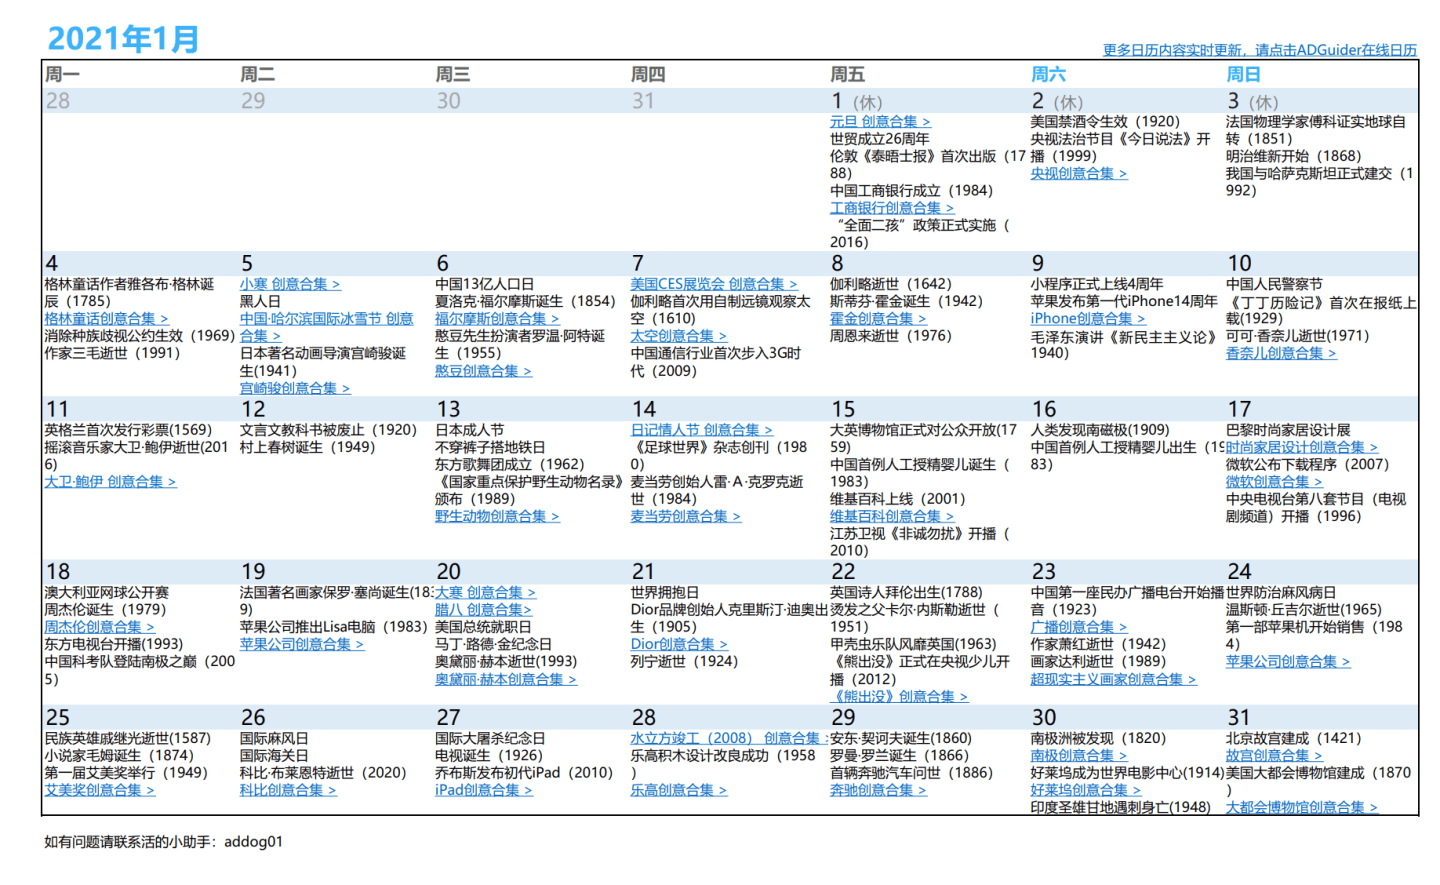
Task: Open the 憨豆创意合集 link
Action: click(x=483, y=371)
